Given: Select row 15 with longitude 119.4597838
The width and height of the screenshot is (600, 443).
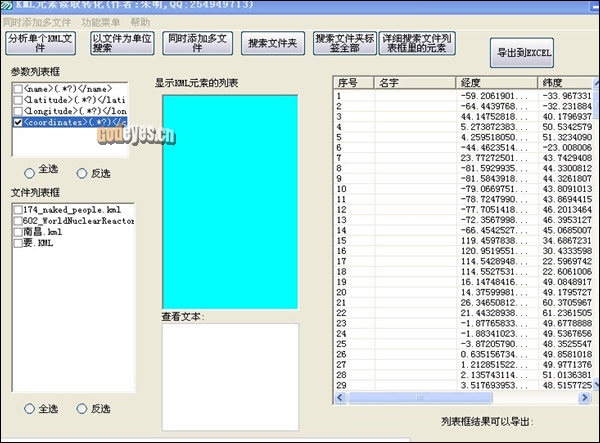Looking at the screenshot, I should pos(463,241).
